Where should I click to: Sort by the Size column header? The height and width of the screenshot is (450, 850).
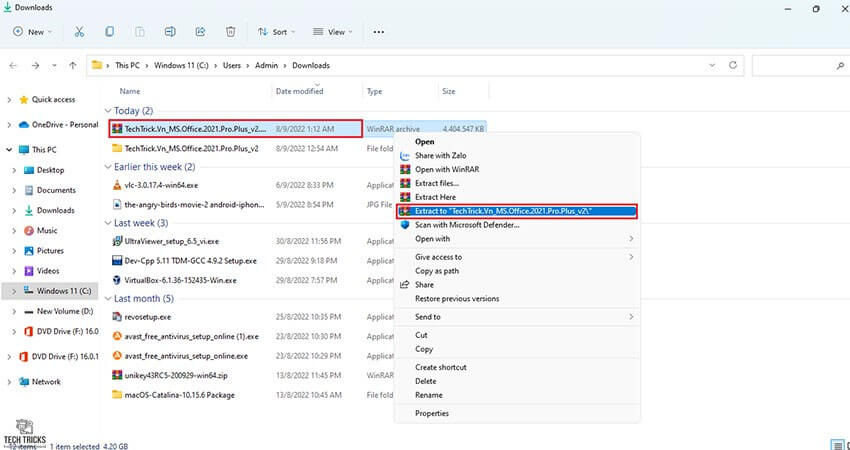[x=449, y=91]
